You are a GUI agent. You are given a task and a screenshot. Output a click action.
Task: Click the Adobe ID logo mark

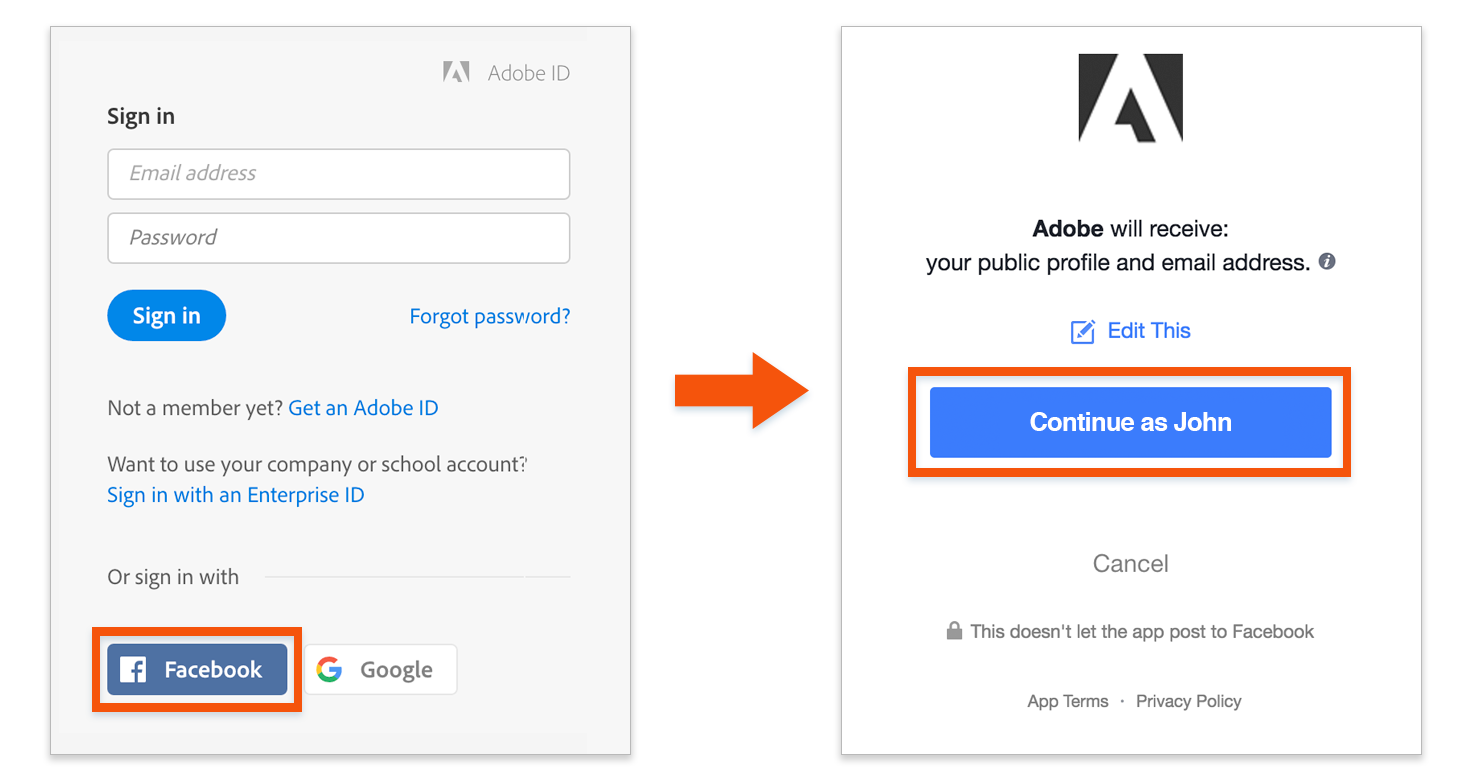click(x=455, y=71)
